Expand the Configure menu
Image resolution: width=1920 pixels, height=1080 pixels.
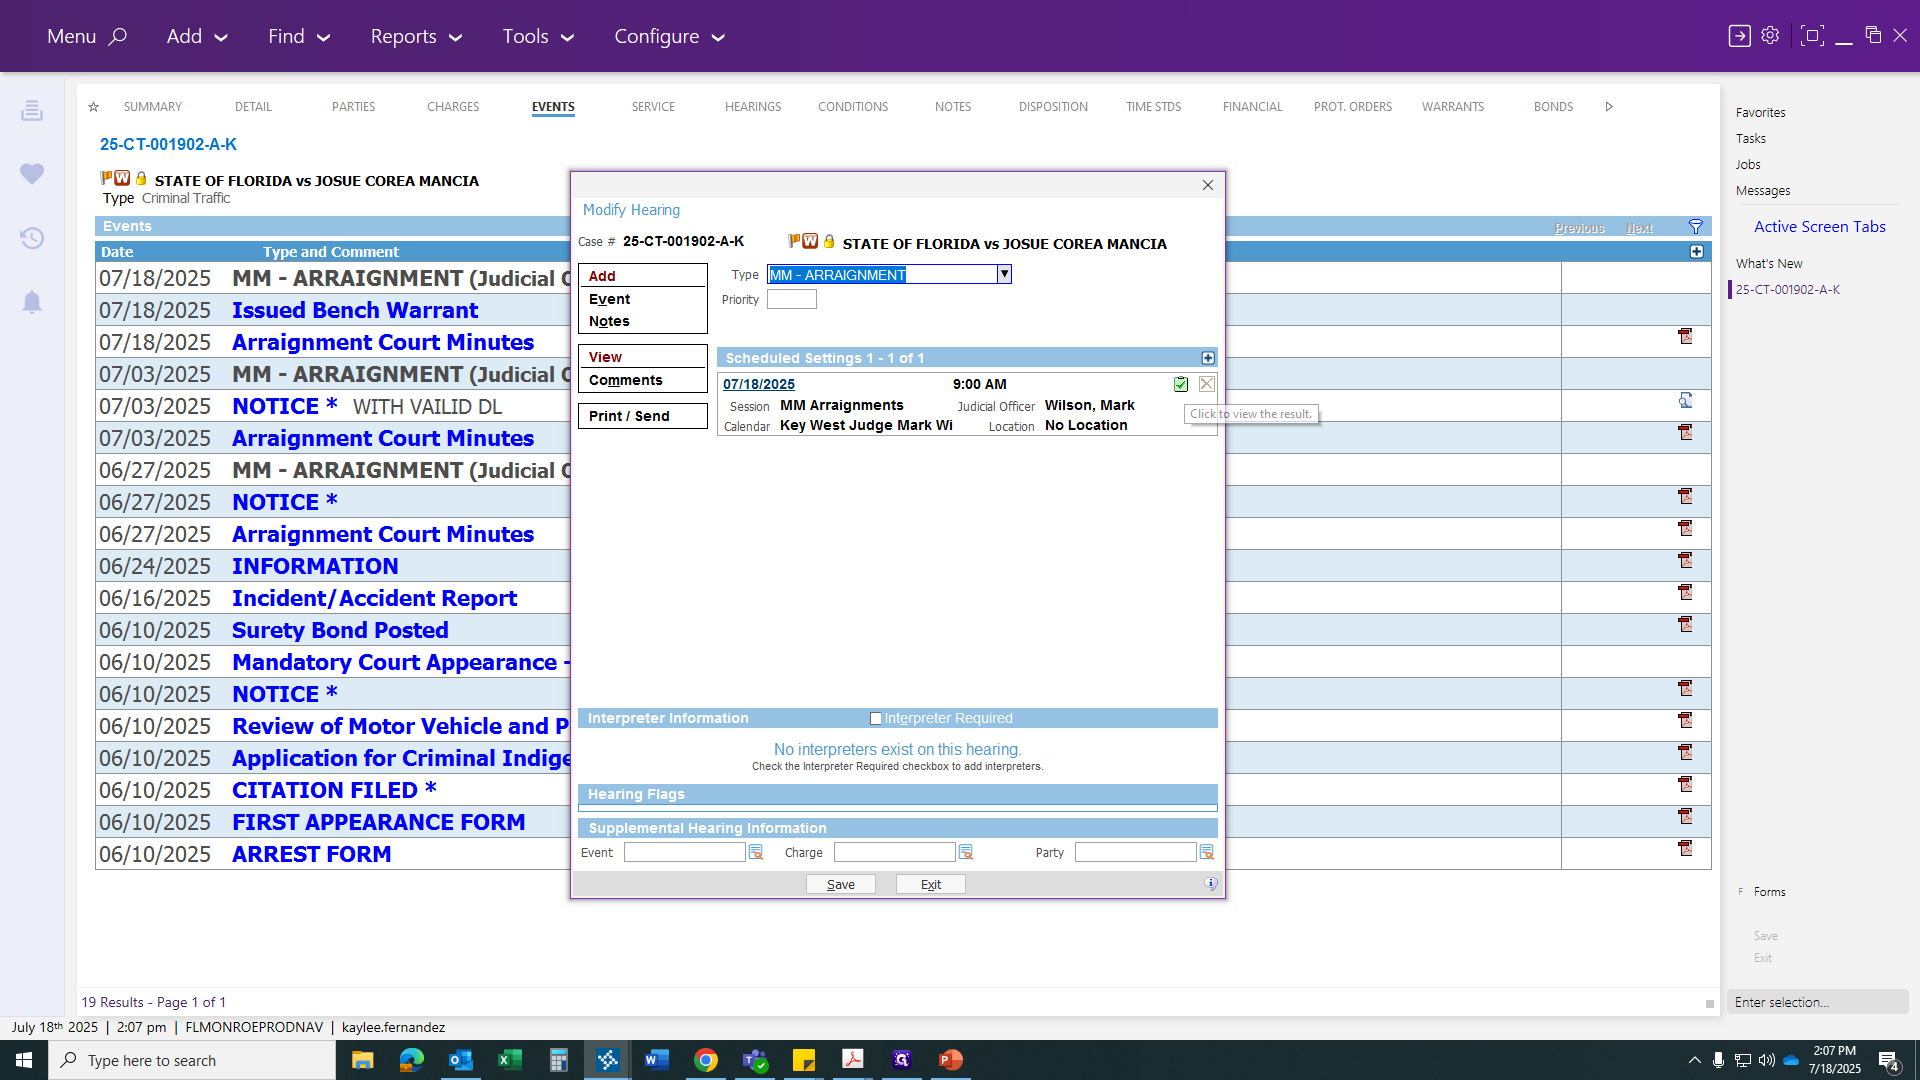(x=669, y=36)
